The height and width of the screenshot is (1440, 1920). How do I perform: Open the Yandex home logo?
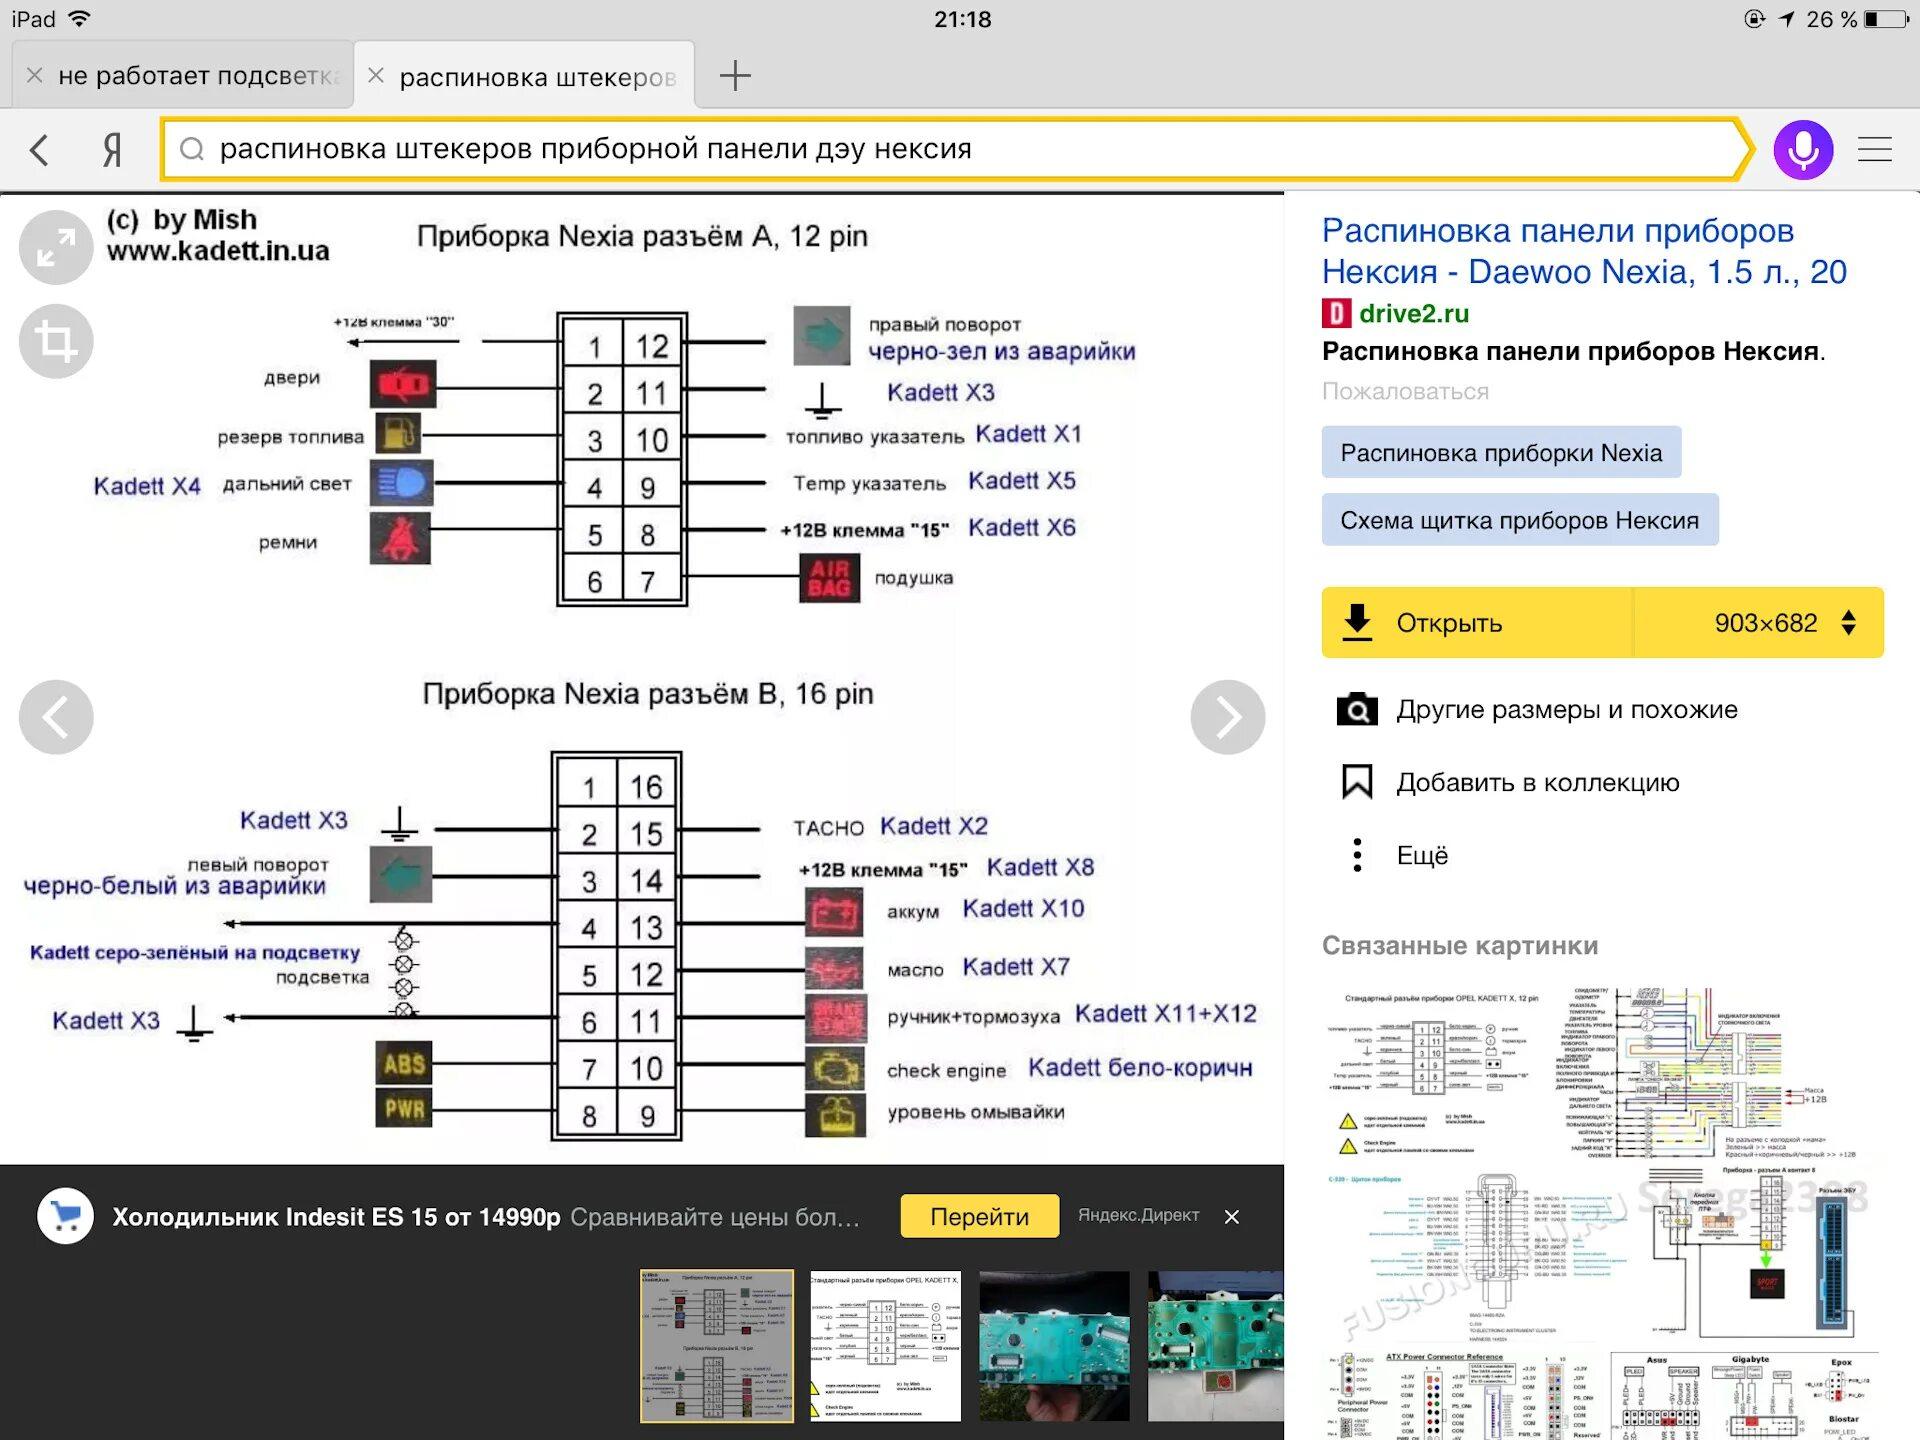point(112,150)
